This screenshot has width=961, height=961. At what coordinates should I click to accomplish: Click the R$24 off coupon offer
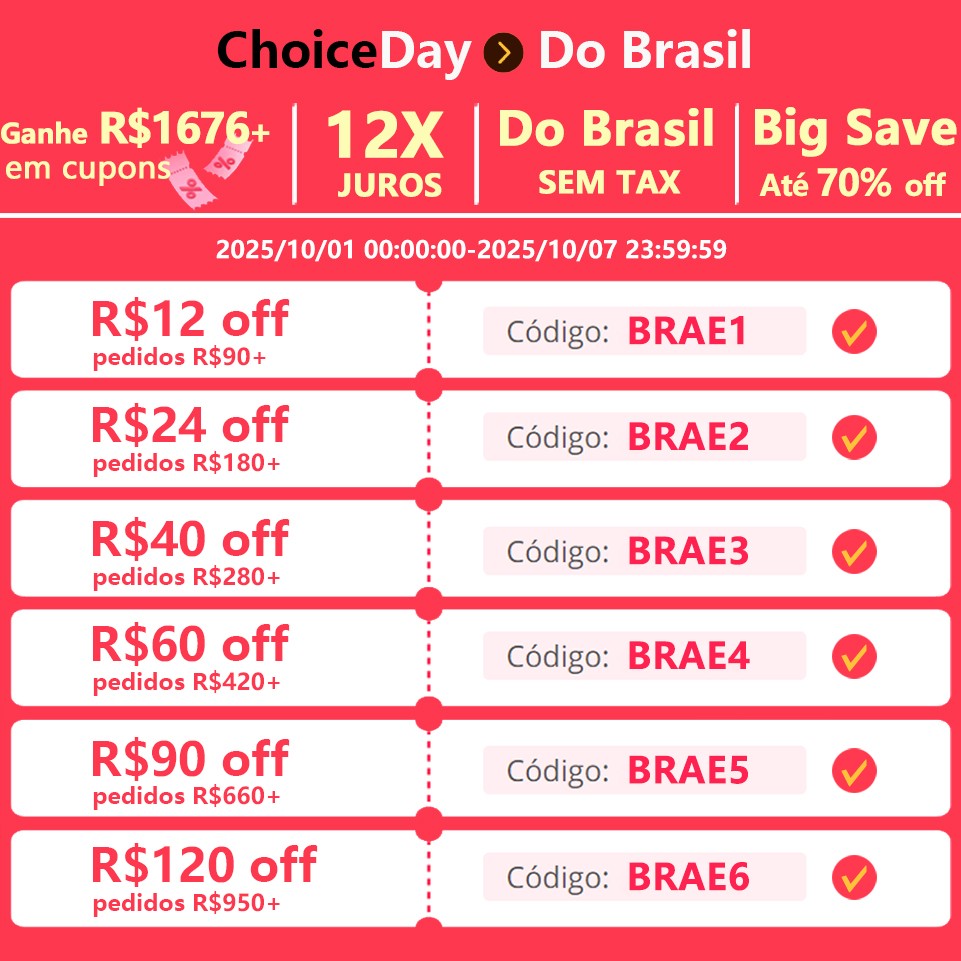[190, 437]
